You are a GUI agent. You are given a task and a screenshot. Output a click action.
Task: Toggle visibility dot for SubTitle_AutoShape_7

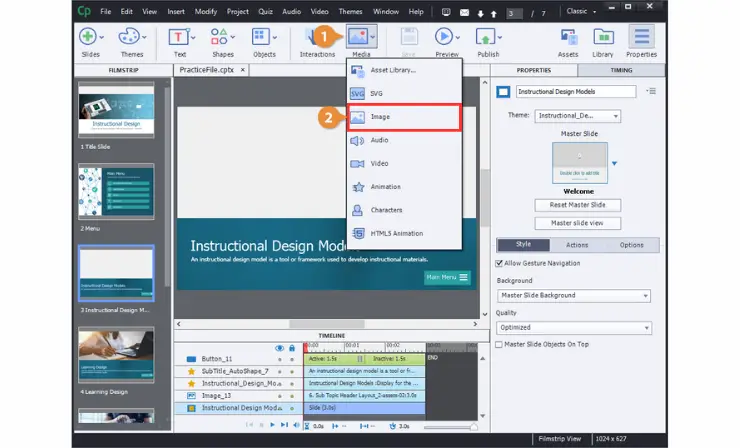tap(279, 372)
